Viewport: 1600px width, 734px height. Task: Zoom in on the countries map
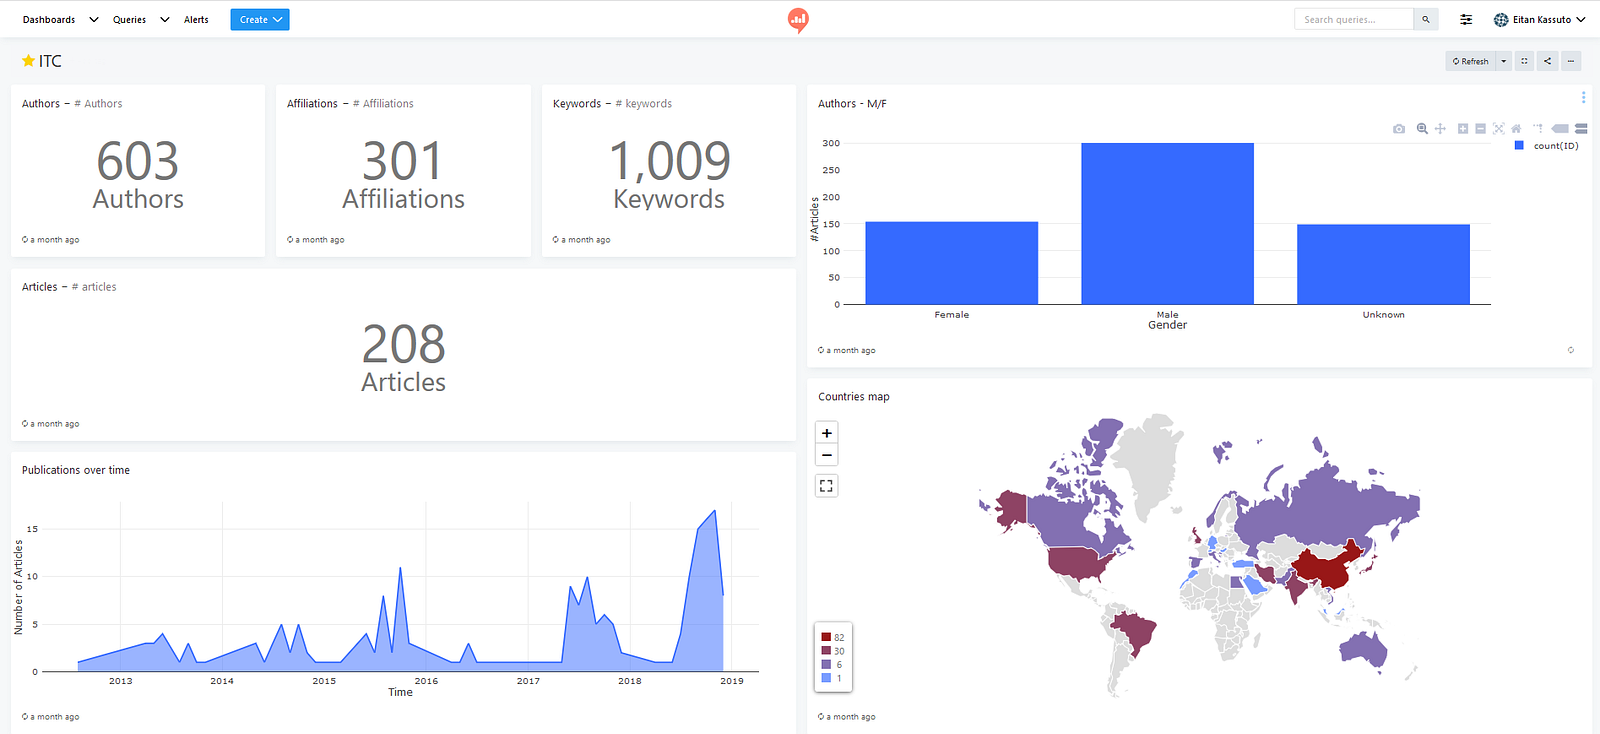point(826,433)
